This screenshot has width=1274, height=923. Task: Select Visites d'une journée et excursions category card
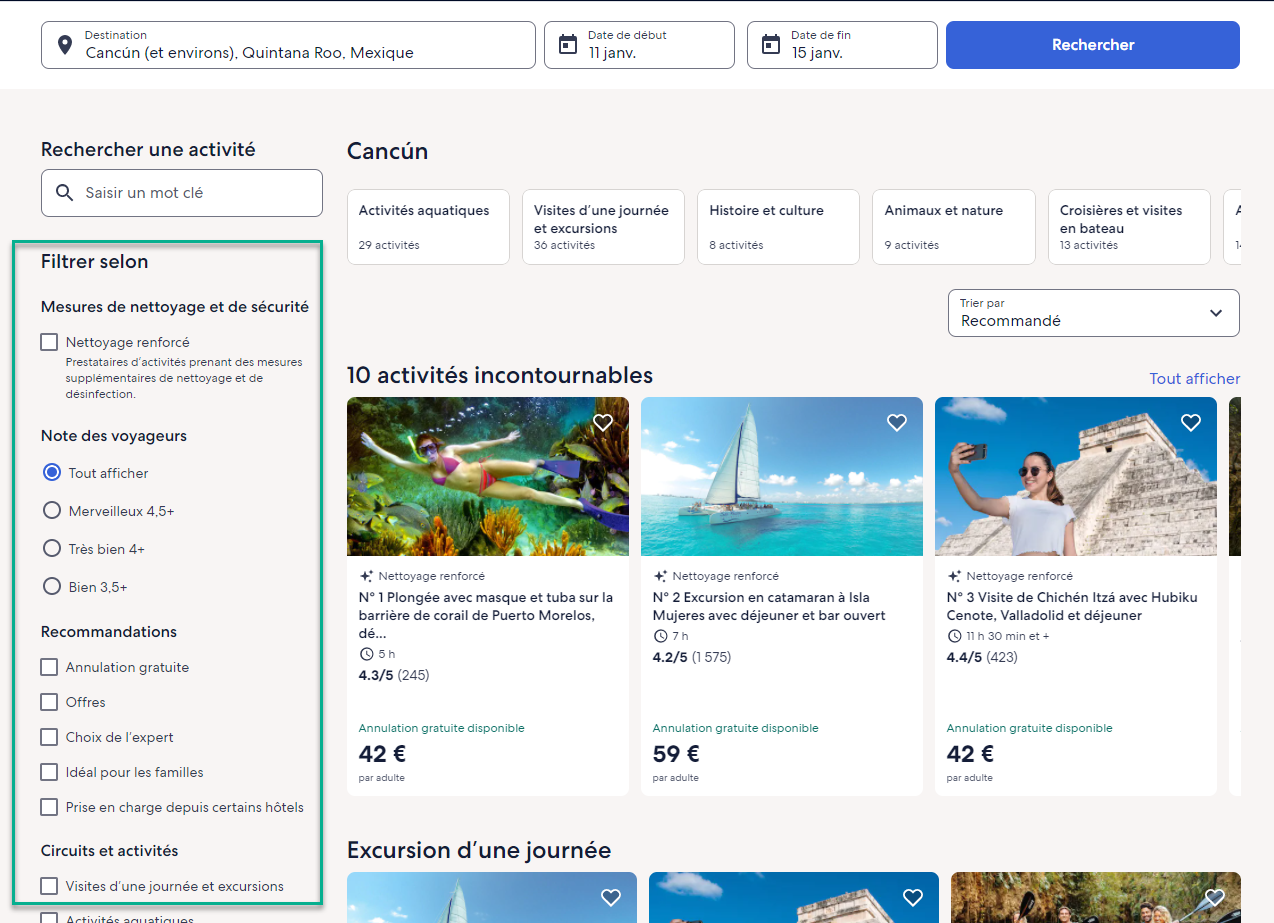pos(603,227)
